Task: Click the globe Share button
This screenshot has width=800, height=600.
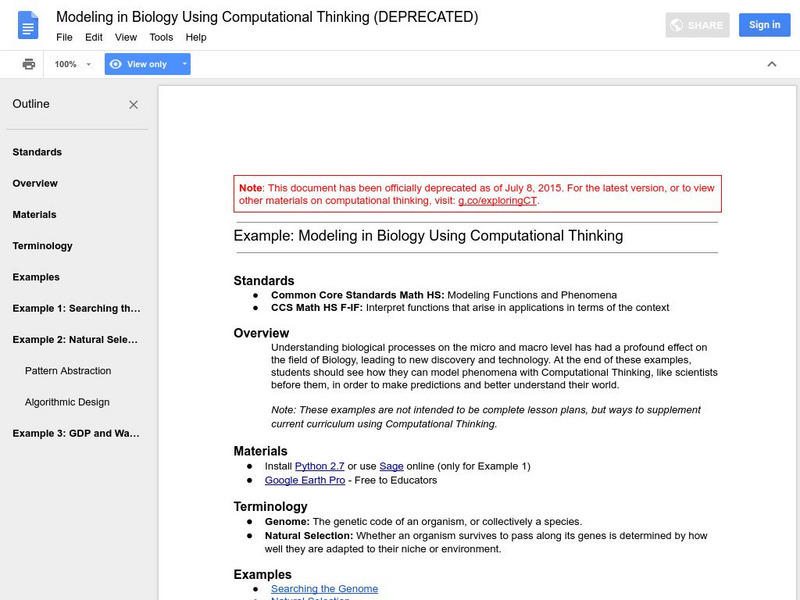Action: [x=697, y=25]
